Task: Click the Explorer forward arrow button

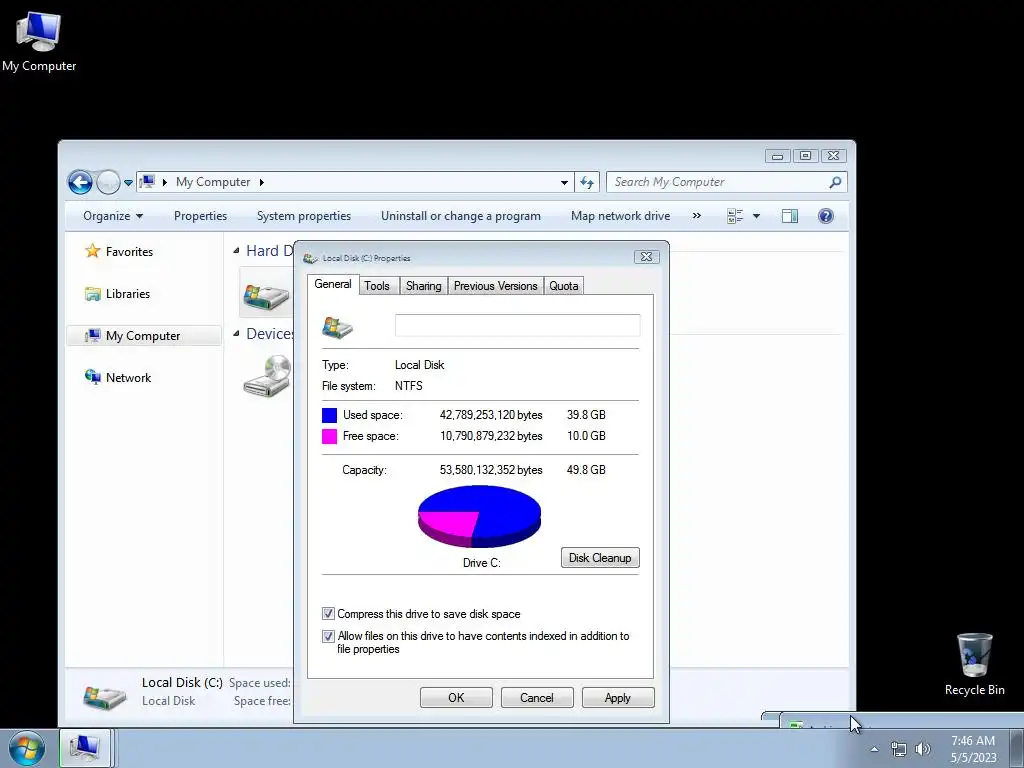Action: [x=108, y=182]
